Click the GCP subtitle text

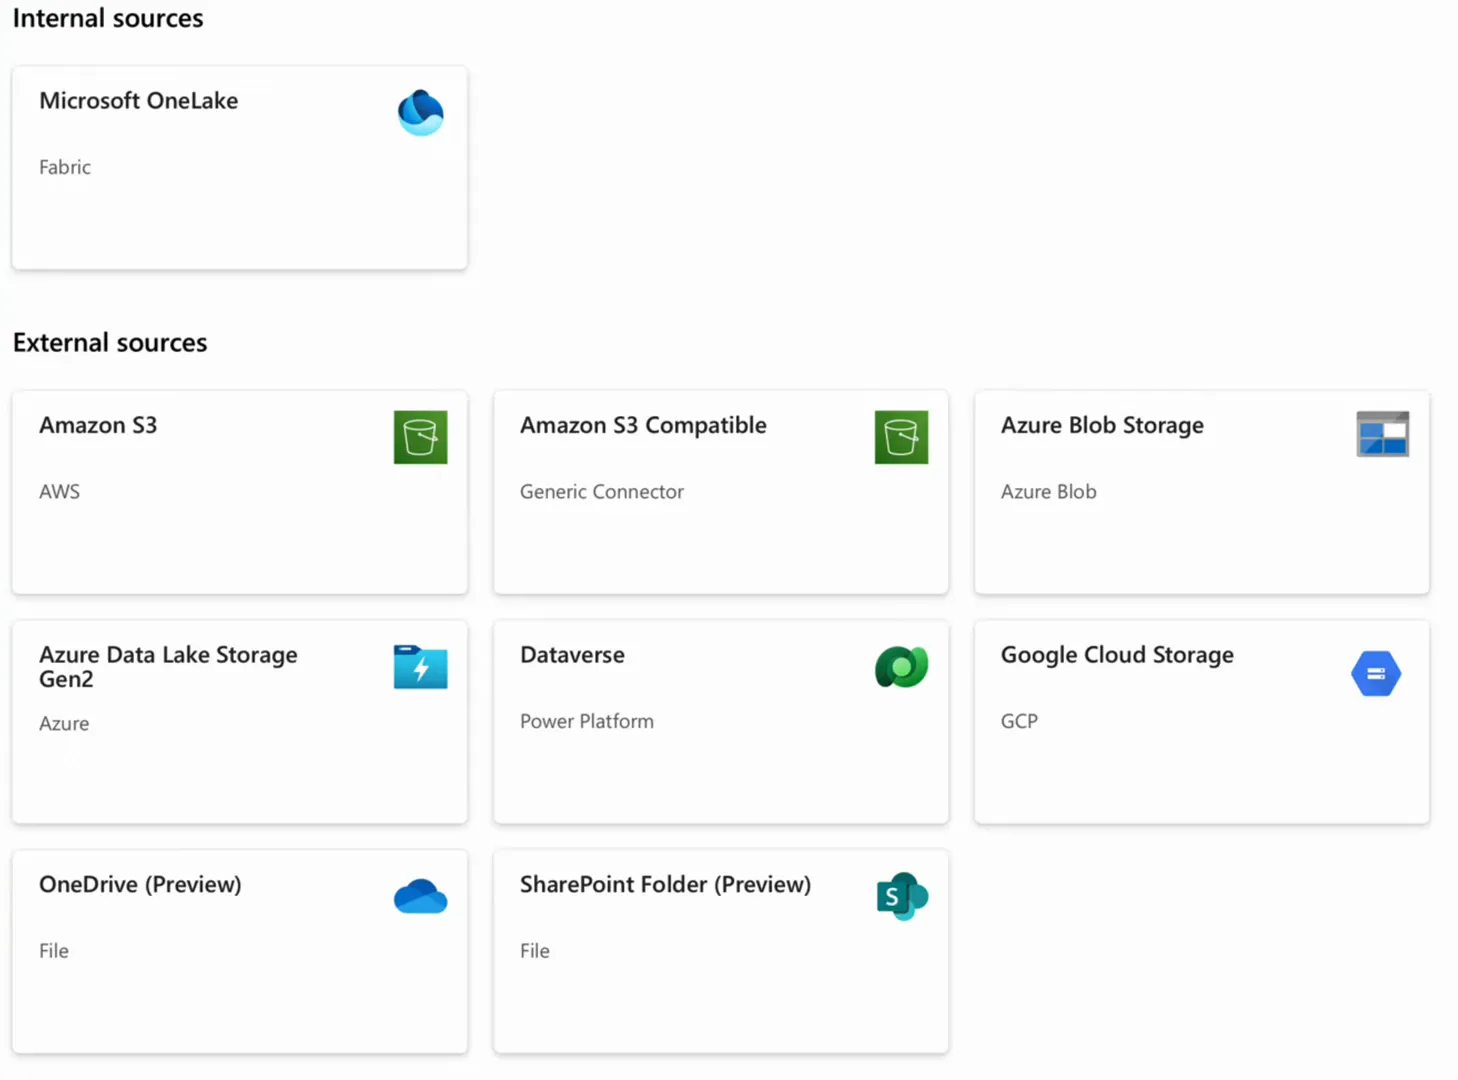point(1019,721)
